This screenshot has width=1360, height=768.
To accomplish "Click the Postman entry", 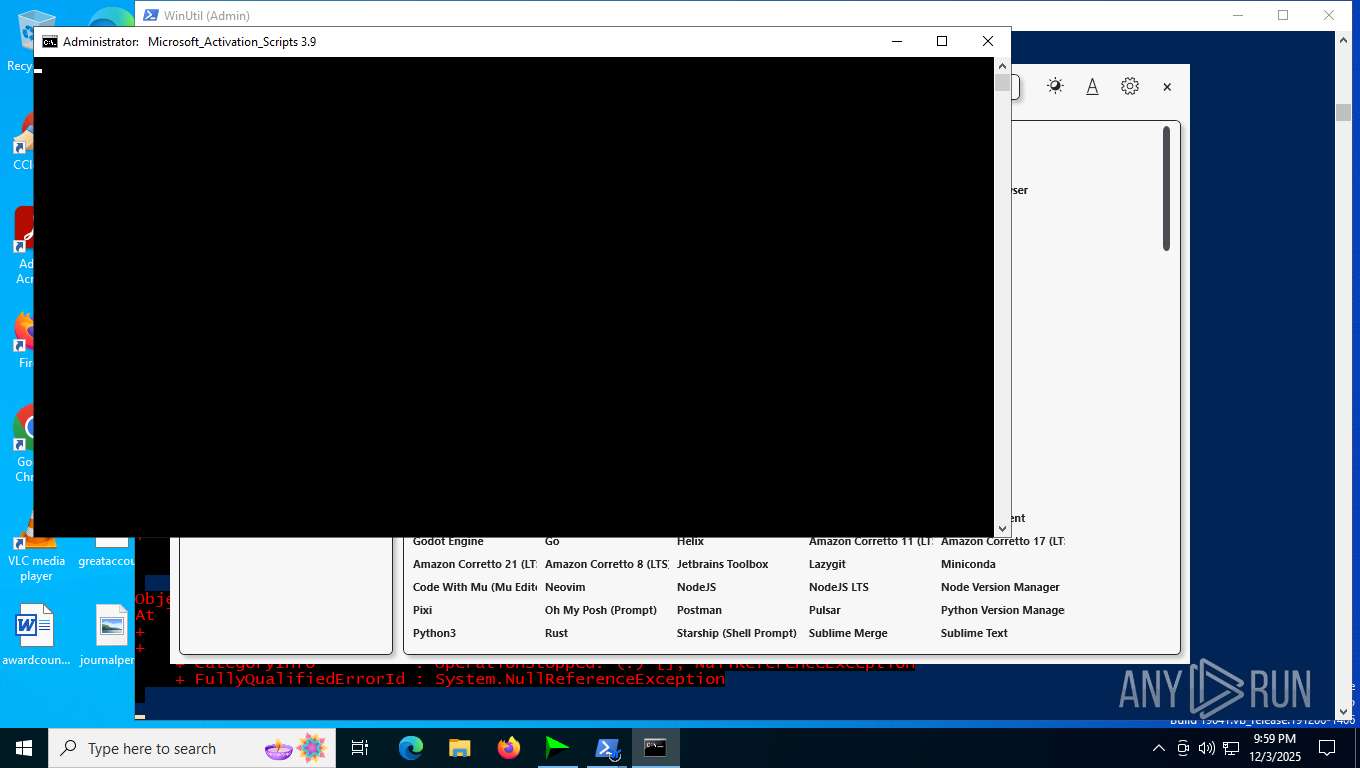I will coord(699,610).
